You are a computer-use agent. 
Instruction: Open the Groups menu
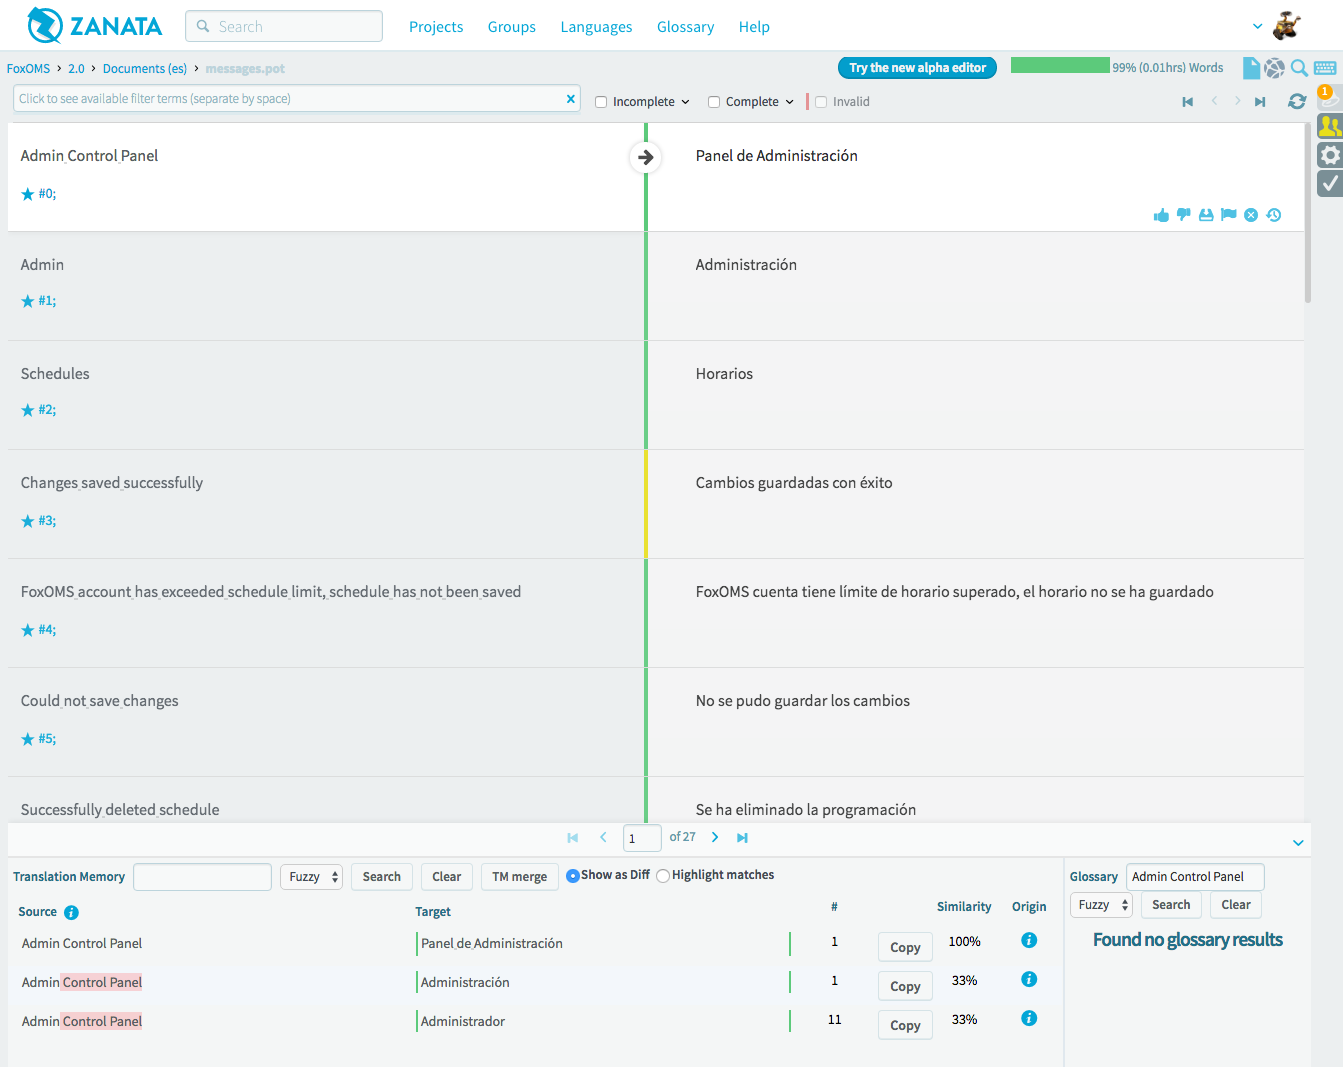[x=512, y=27]
